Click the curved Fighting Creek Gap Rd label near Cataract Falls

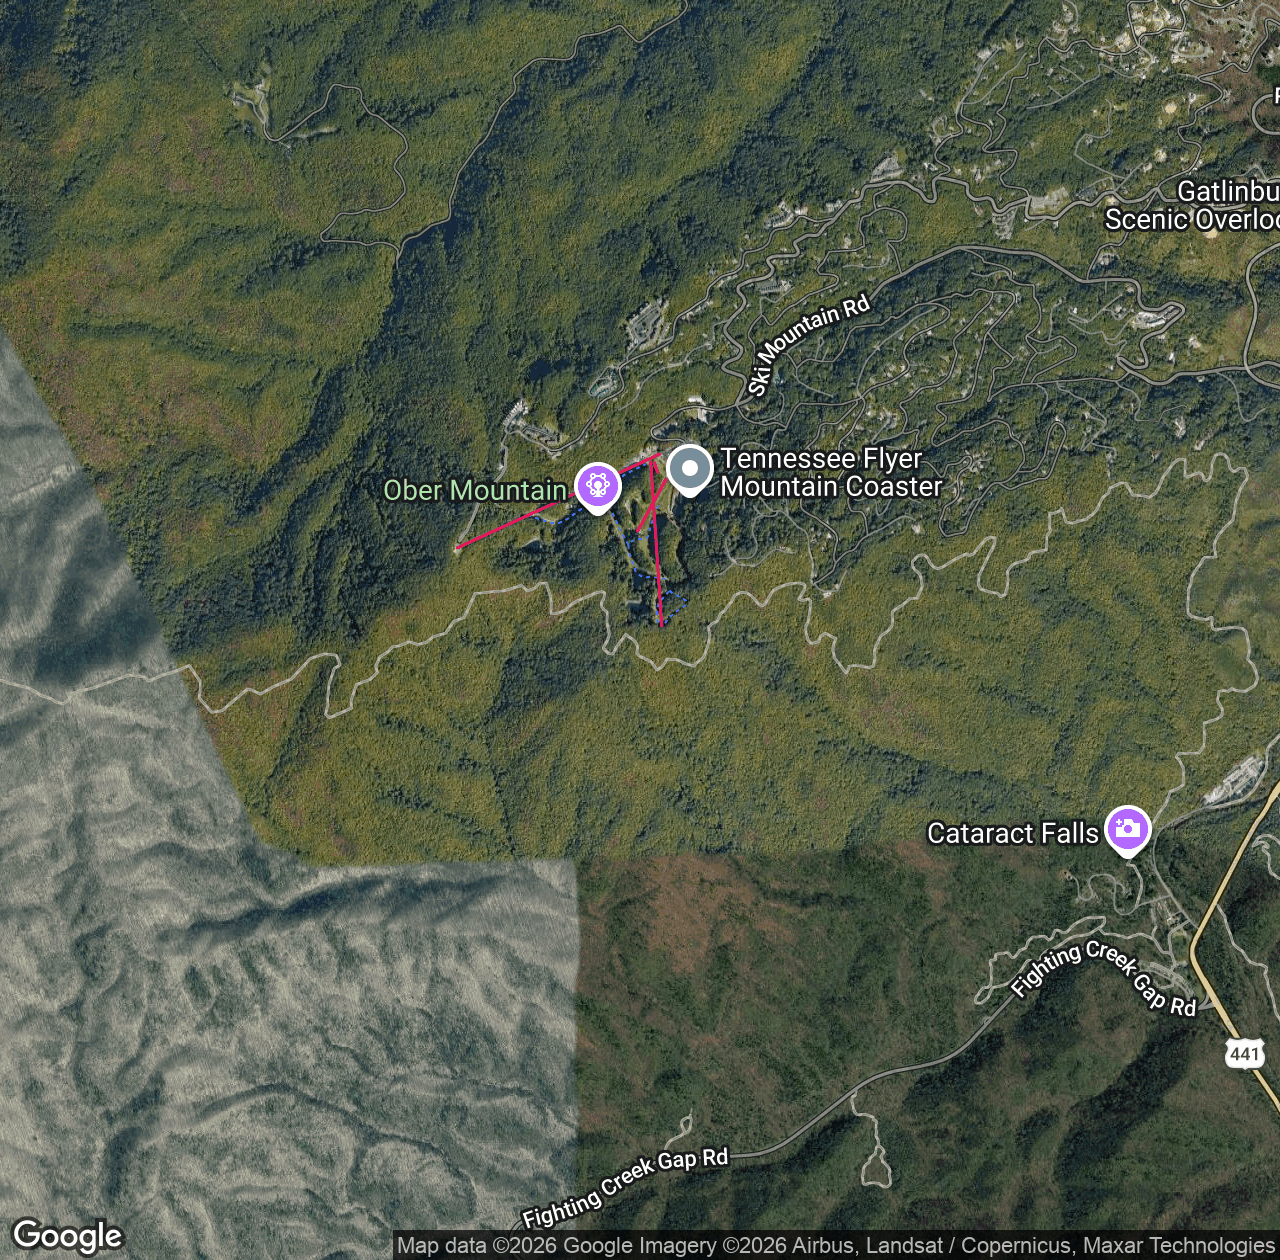point(1104,977)
